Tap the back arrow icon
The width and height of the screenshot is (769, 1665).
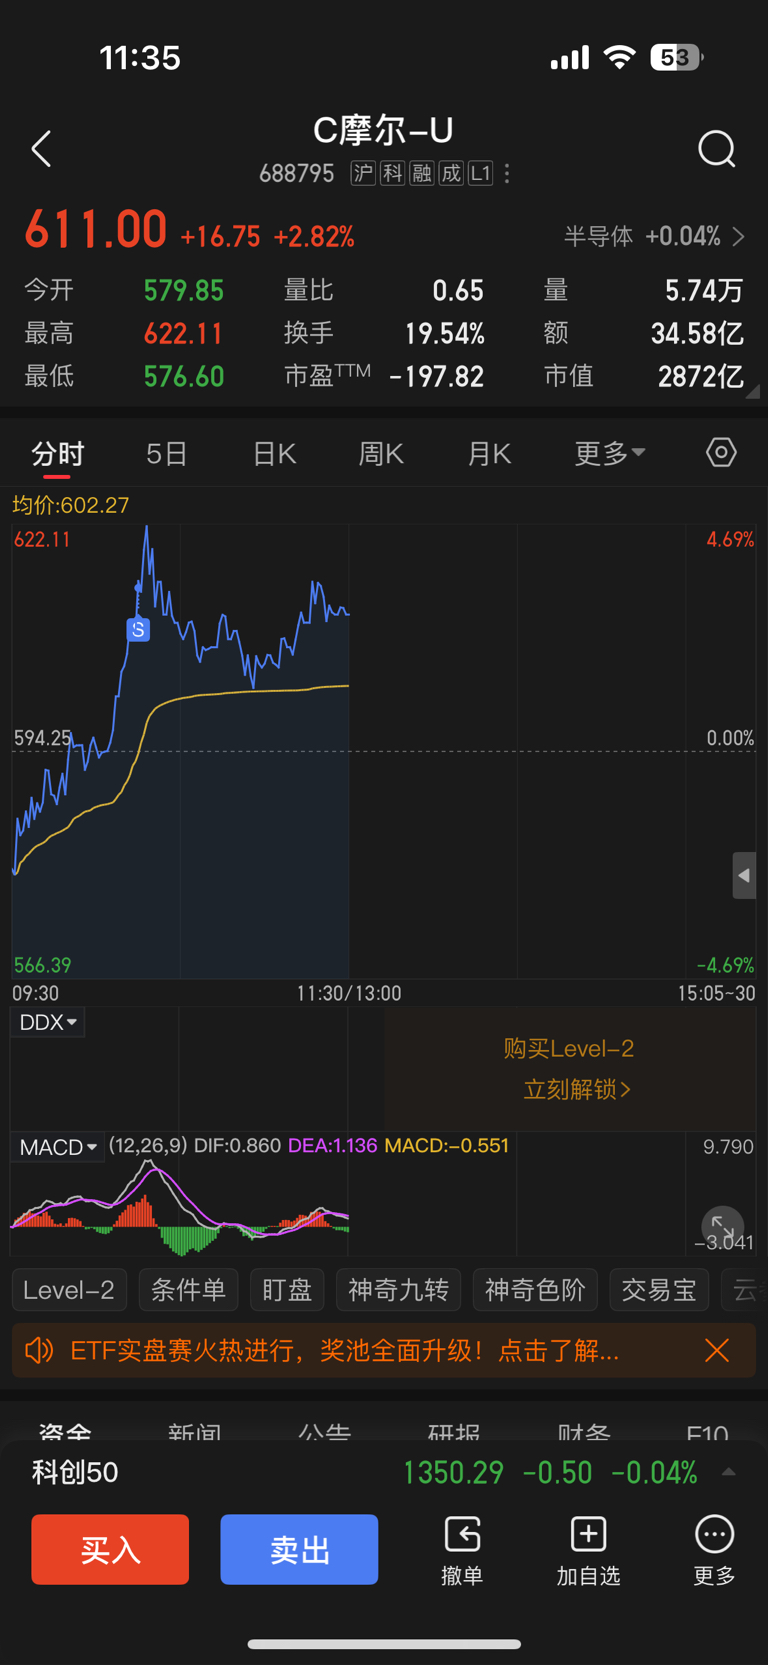(41, 149)
